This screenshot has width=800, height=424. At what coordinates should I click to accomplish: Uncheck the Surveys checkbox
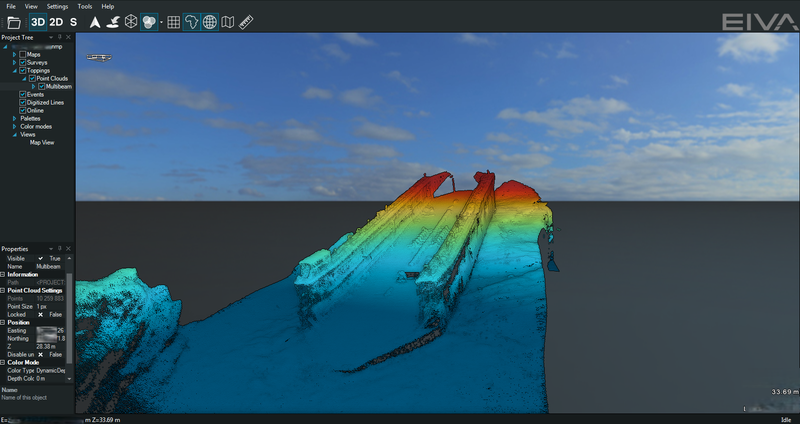click(23, 62)
